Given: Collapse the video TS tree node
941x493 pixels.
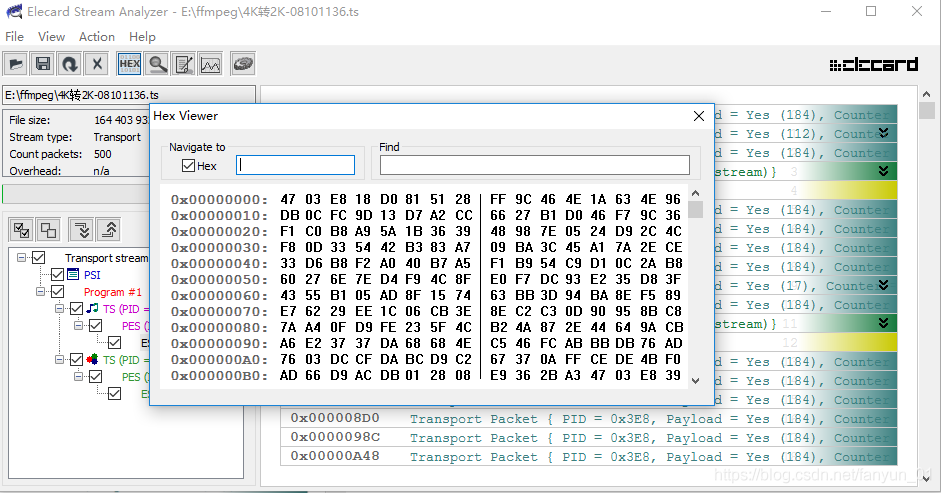Looking at the screenshot, I should (59, 360).
